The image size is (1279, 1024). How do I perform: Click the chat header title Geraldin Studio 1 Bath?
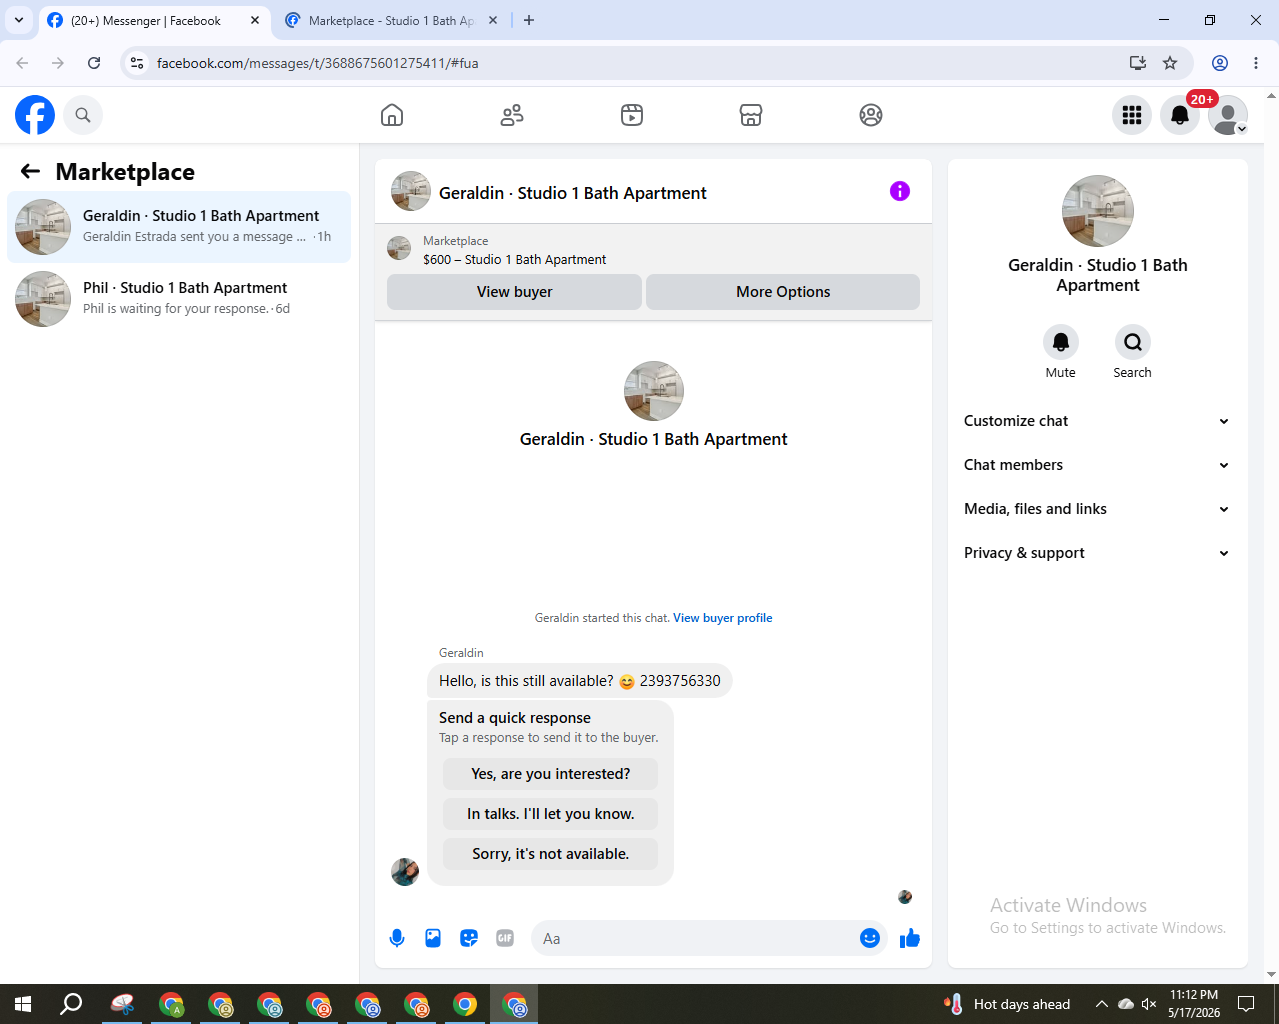(x=573, y=193)
